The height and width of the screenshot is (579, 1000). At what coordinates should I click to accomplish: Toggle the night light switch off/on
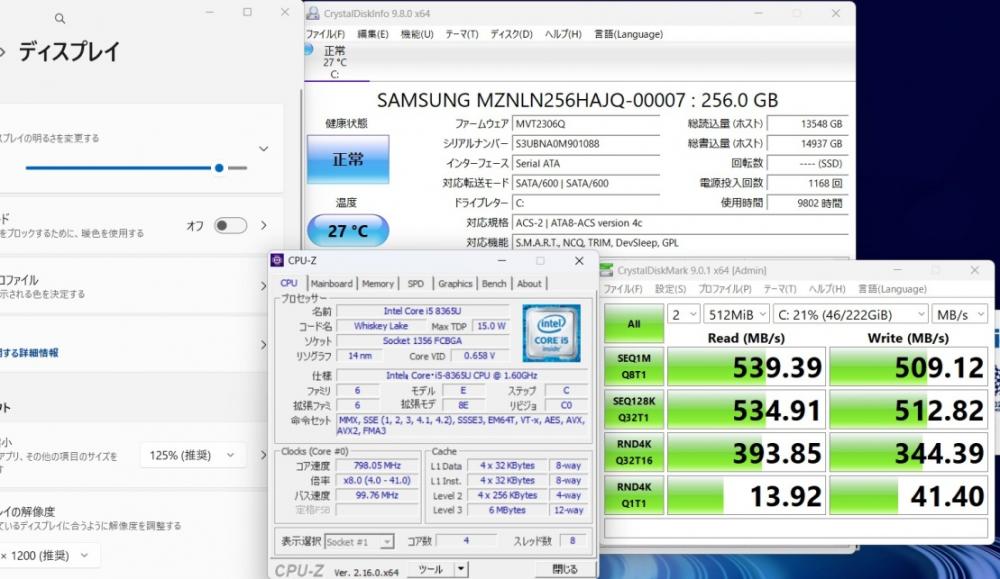(x=230, y=226)
